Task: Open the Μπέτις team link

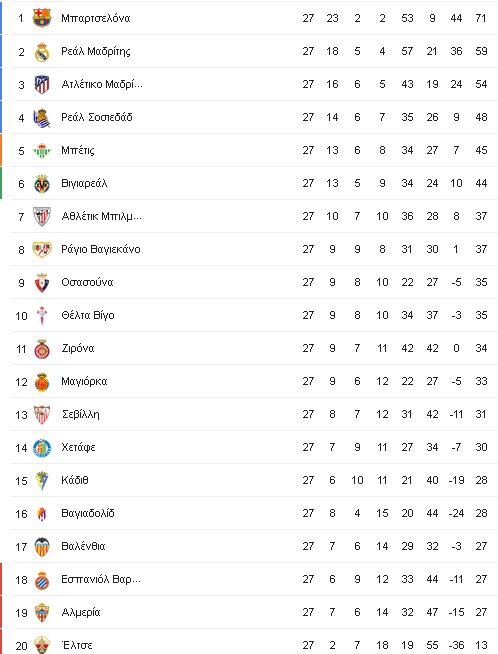Action: [x=78, y=151]
